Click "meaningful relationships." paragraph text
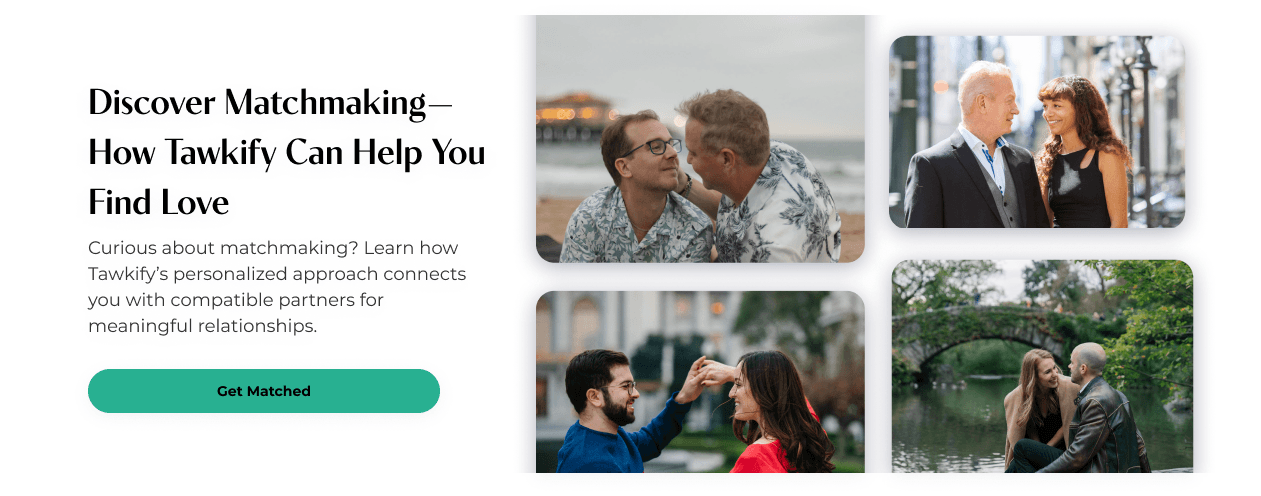Image resolution: width=1261 pixels, height=496 pixels. click(202, 326)
